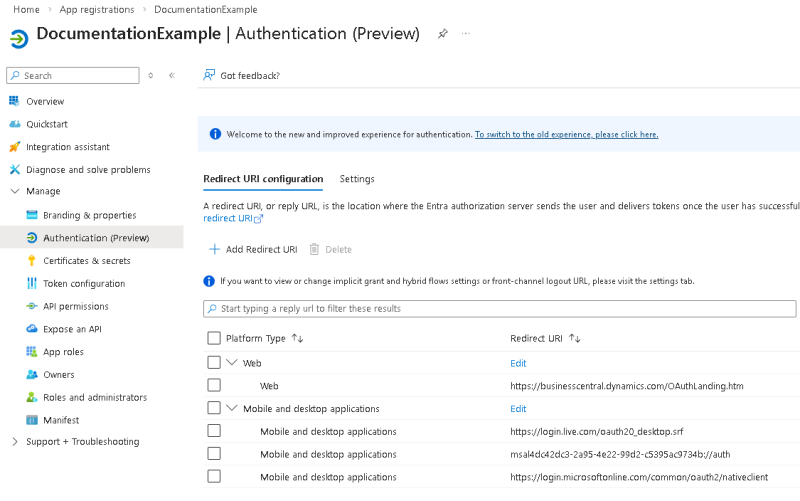This screenshot has width=800, height=501.
Task: Sort by Platform Type arrows icon
Action: click(x=297, y=338)
